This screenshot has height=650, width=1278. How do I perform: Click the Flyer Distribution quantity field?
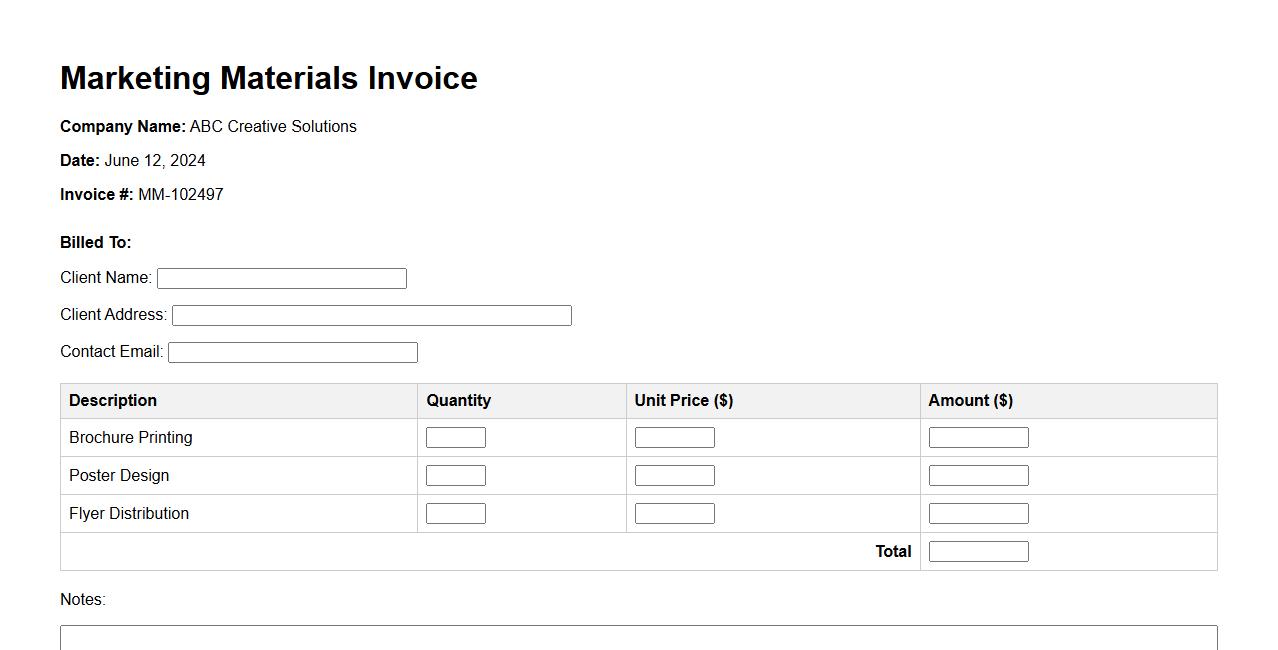(x=455, y=514)
